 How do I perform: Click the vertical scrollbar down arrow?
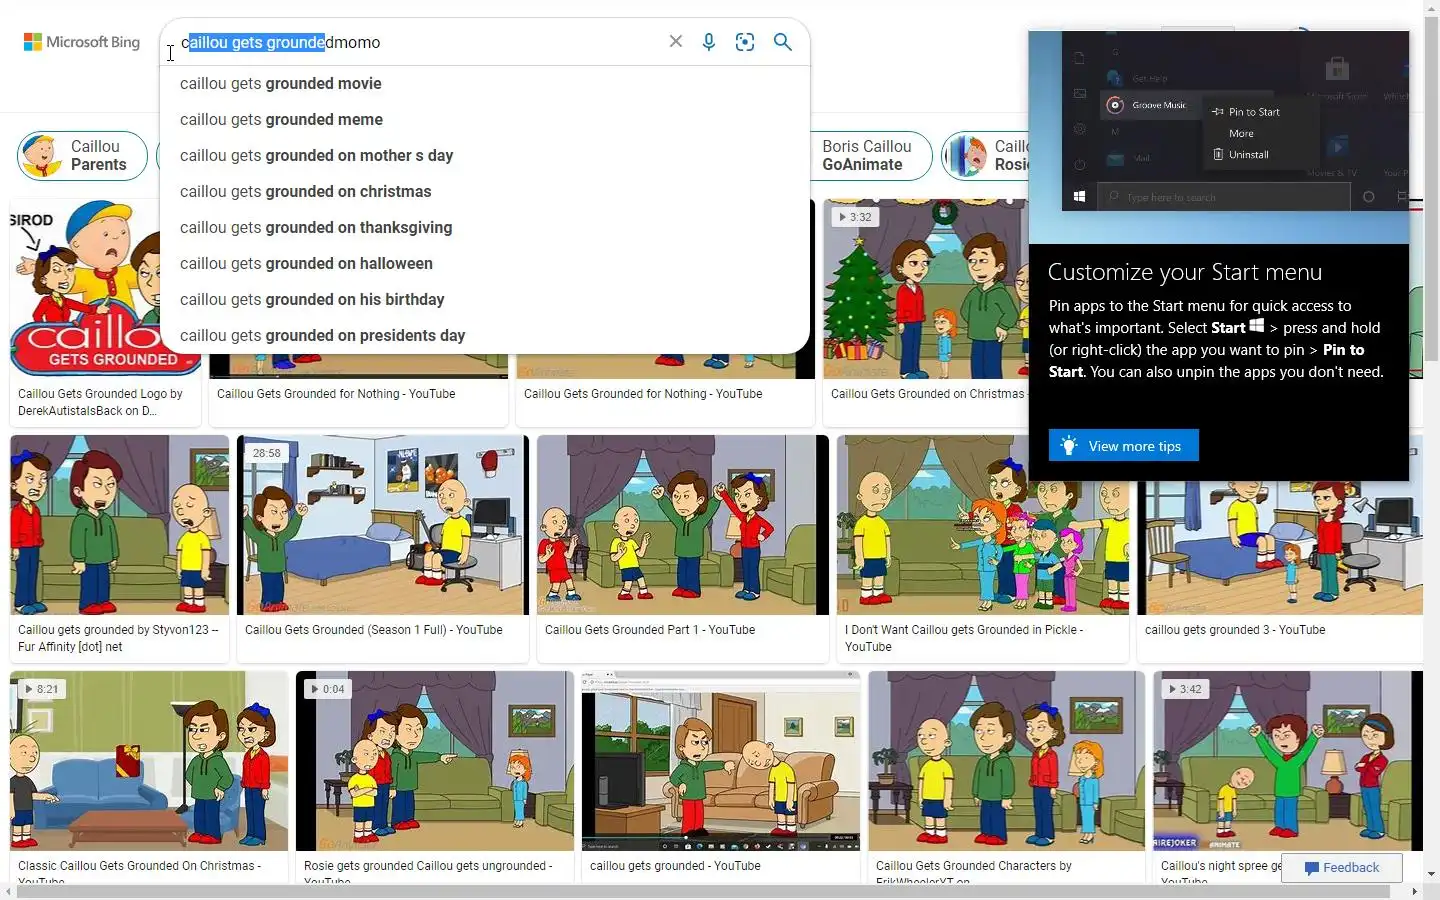[1432, 874]
